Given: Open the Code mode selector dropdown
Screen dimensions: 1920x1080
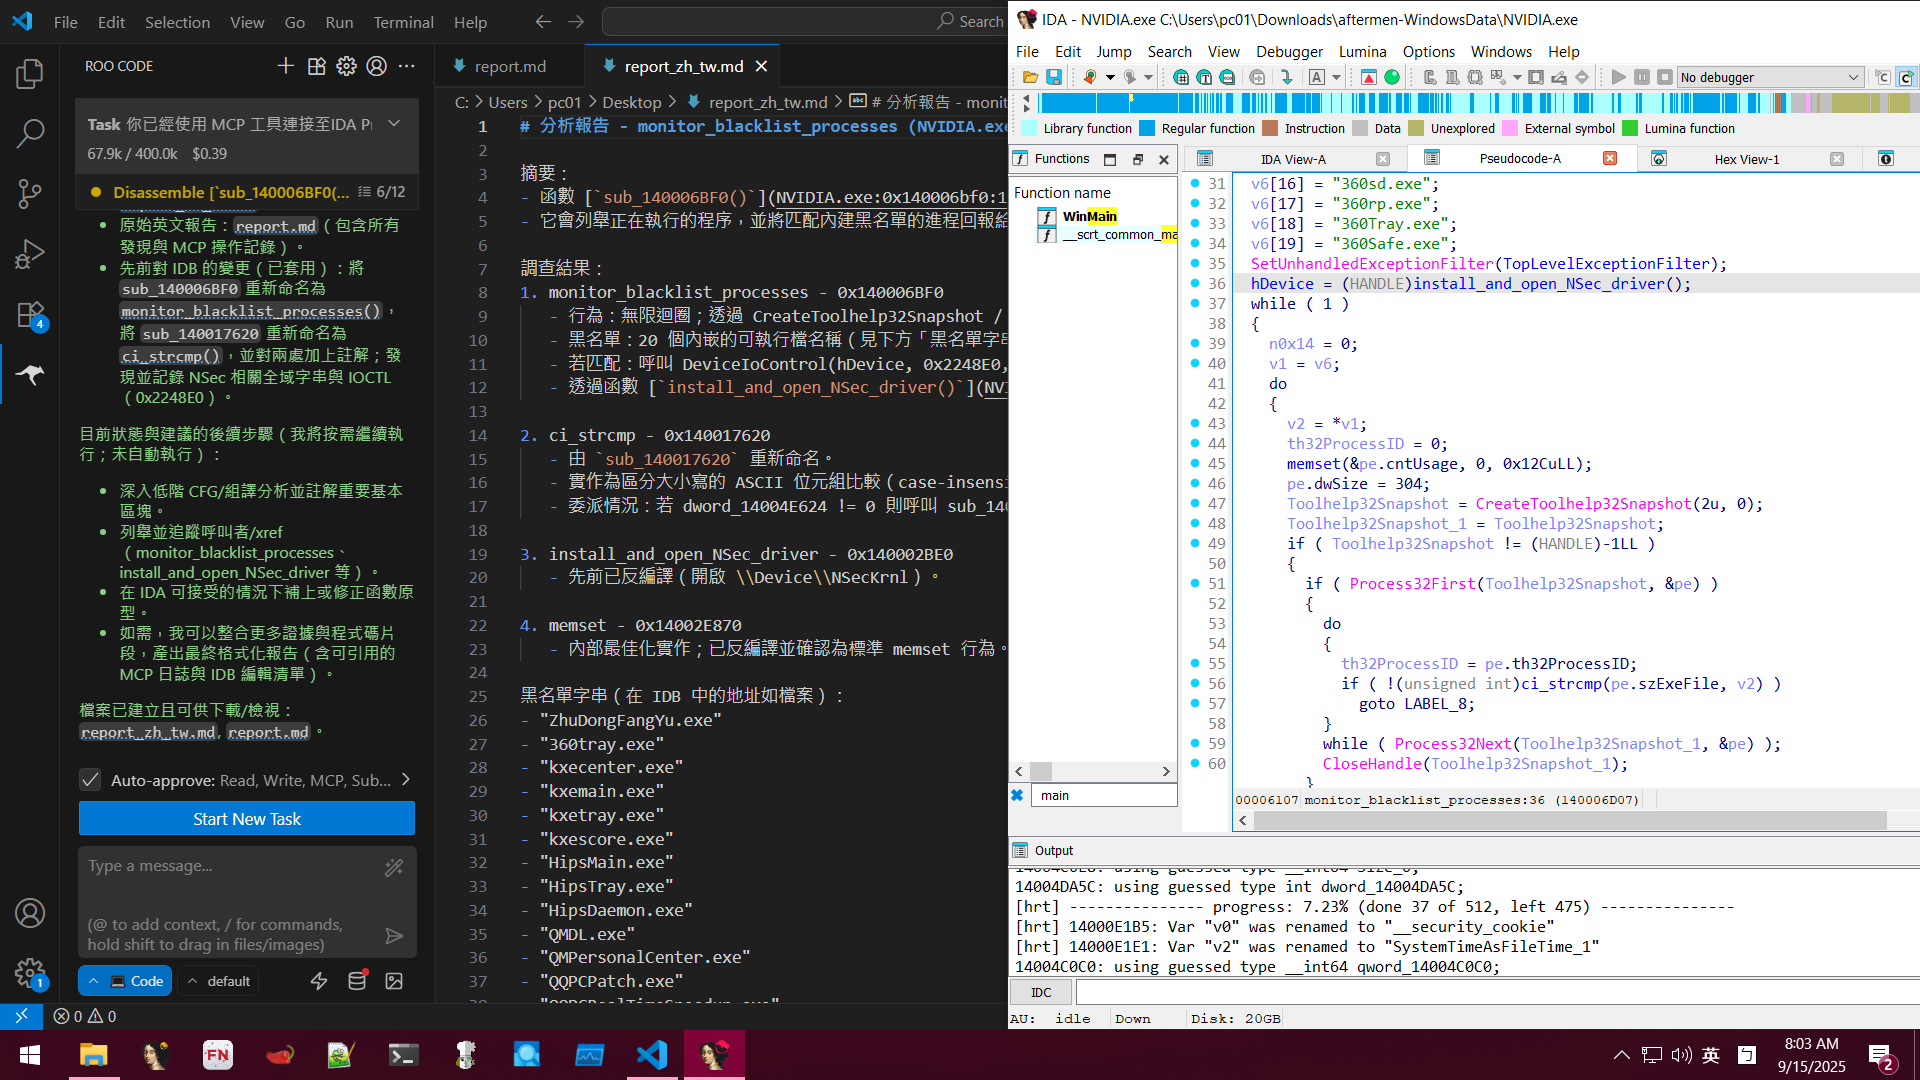Looking at the screenshot, I should pyautogui.click(x=125, y=981).
